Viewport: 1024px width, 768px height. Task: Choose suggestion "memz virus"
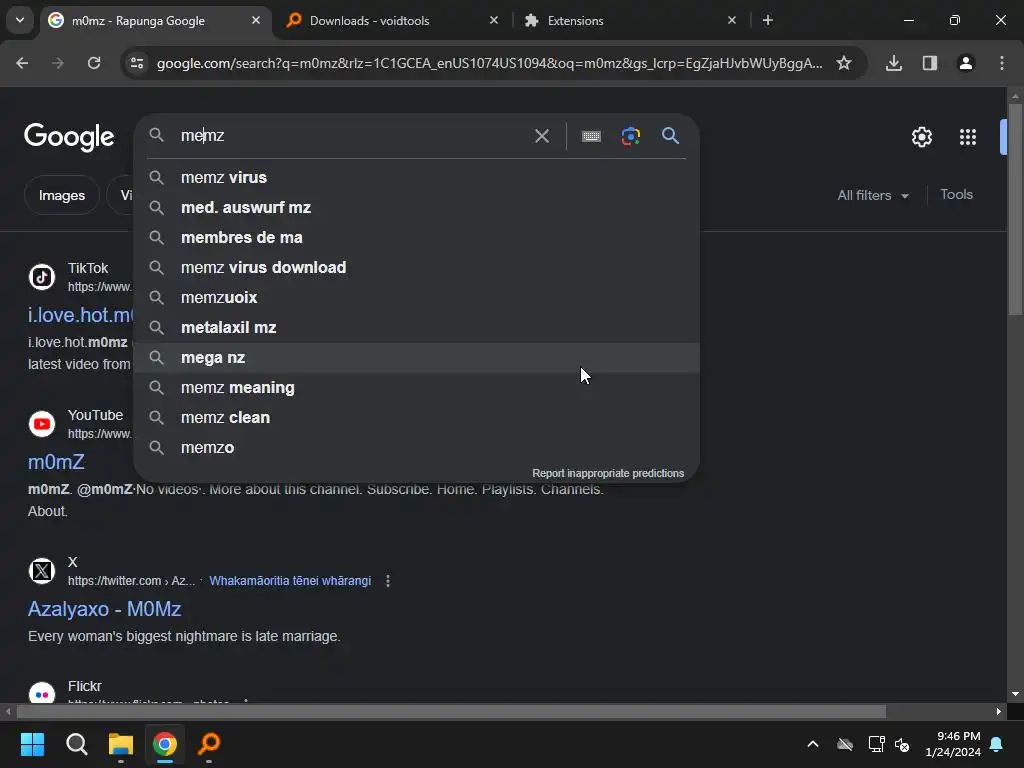pyautogui.click(x=416, y=178)
